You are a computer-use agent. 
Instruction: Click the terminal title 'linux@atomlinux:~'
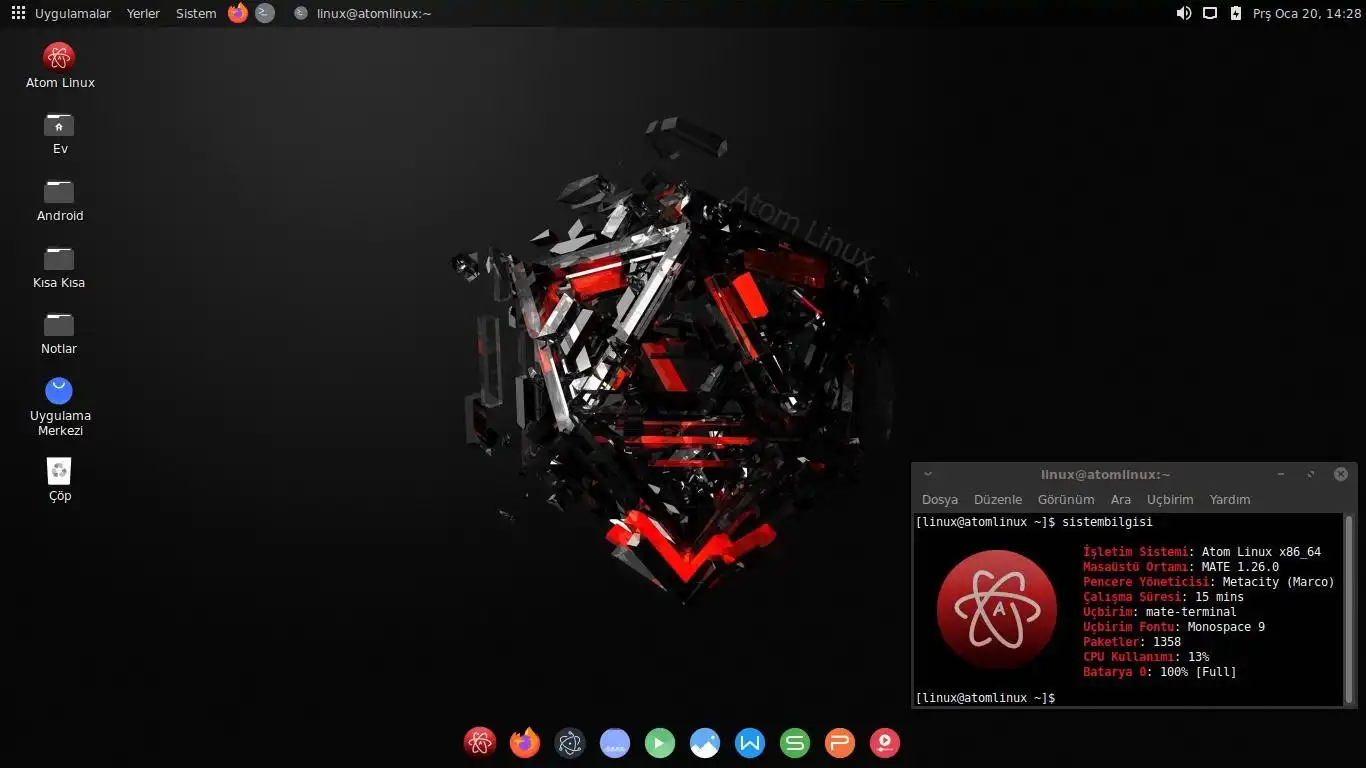(x=1105, y=474)
